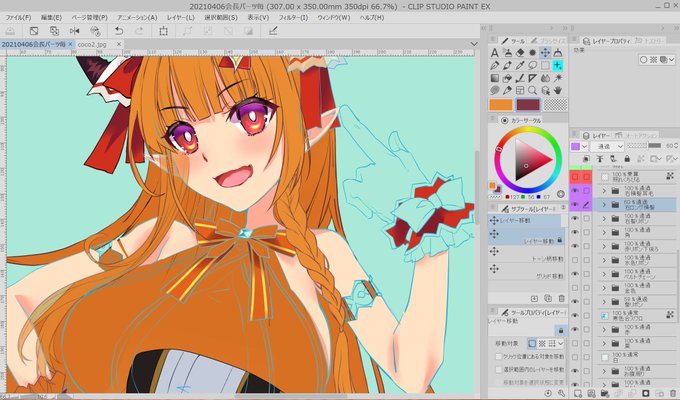Open the layer color purple swatch dropdown
Screen dimensions: 680x400
pos(579,146)
